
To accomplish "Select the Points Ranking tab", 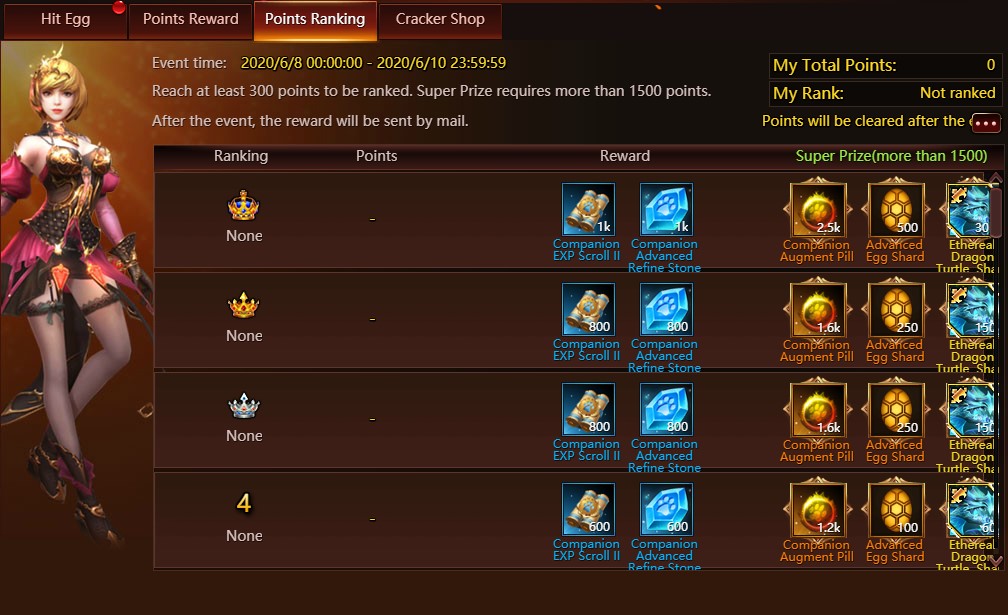I will tap(315, 20).
